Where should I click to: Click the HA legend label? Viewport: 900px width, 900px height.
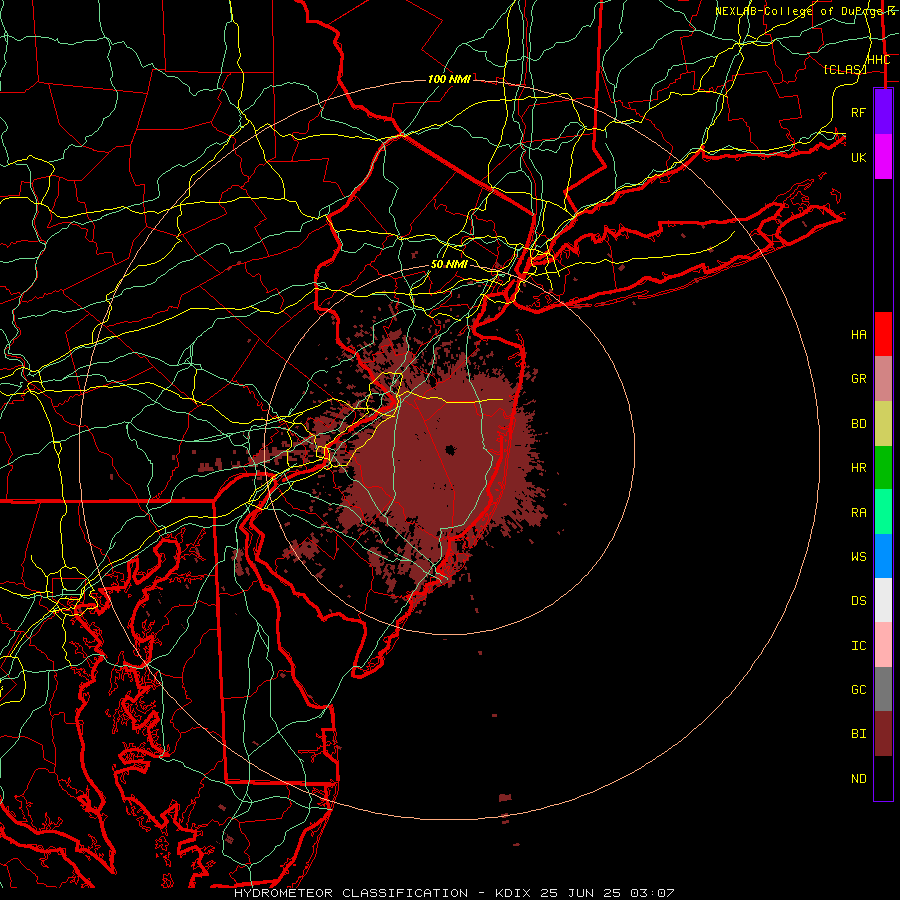[859, 335]
